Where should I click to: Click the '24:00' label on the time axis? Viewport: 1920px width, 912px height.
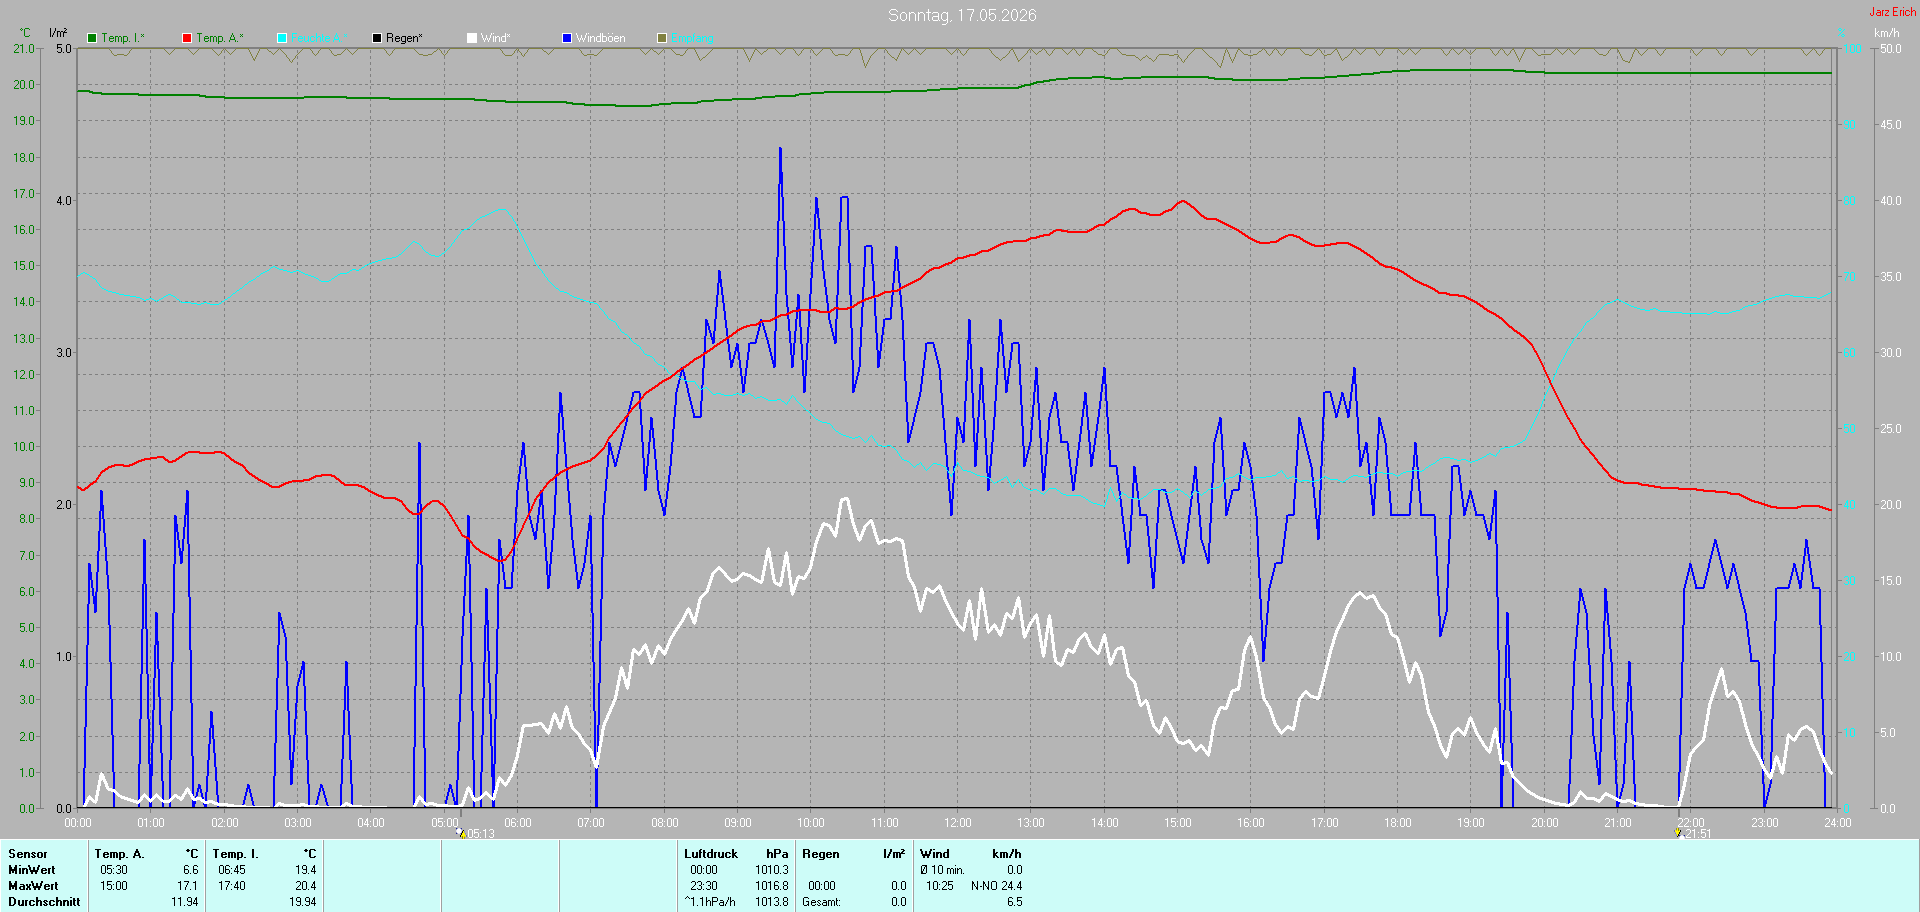[1838, 823]
